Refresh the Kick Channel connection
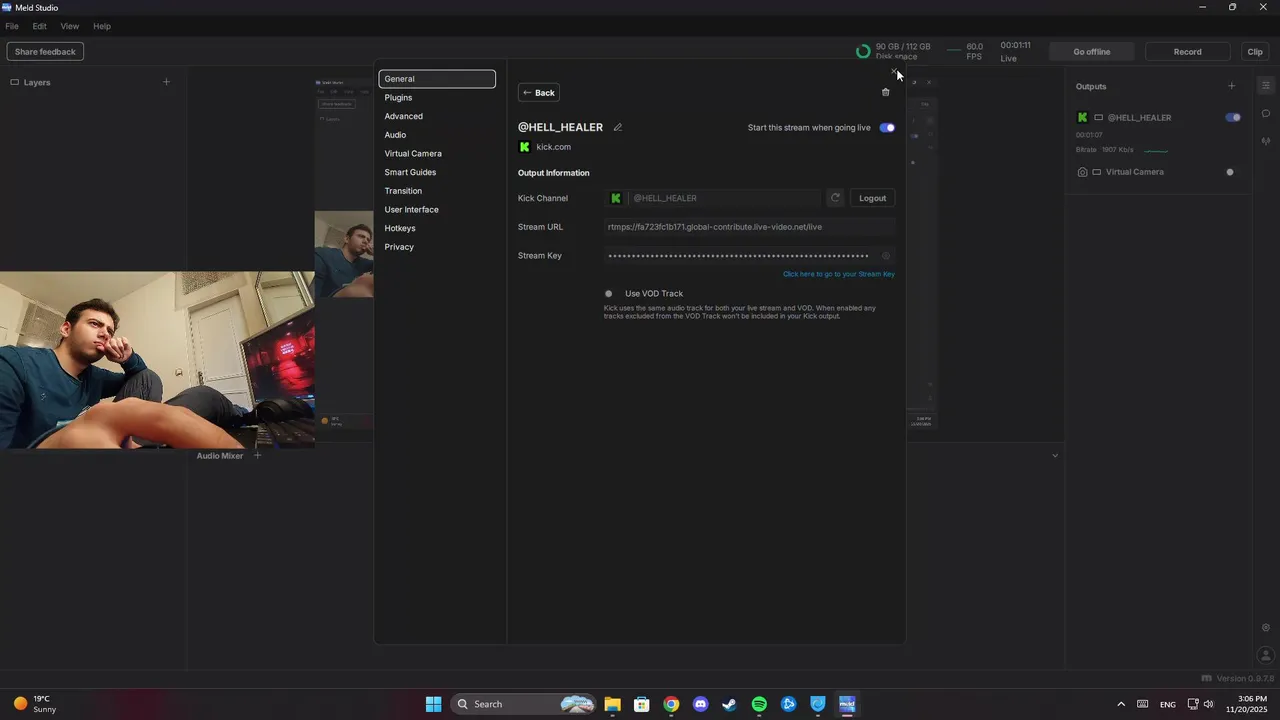1280x720 pixels. pyautogui.click(x=835, y=198)
